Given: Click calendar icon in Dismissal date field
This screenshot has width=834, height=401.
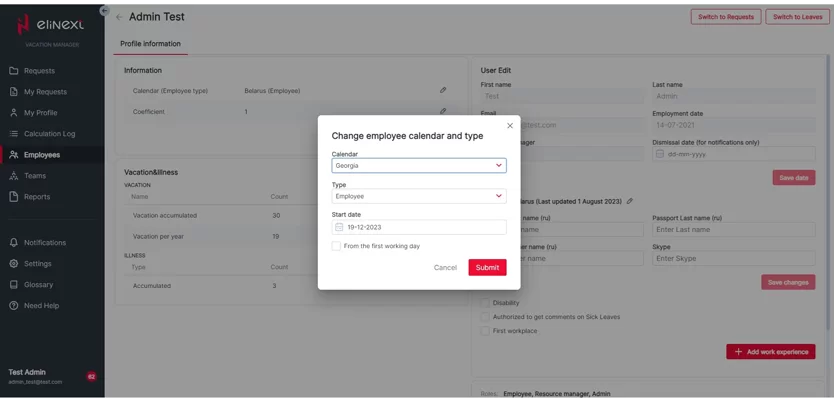Looking at the screenshot, I should click(660, 154).
